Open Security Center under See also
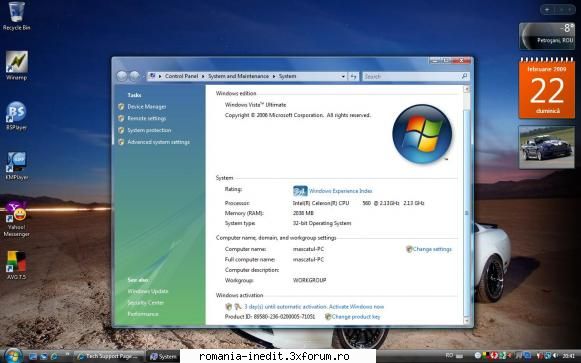This screenshot has height=363, width=581. point(146,303)
